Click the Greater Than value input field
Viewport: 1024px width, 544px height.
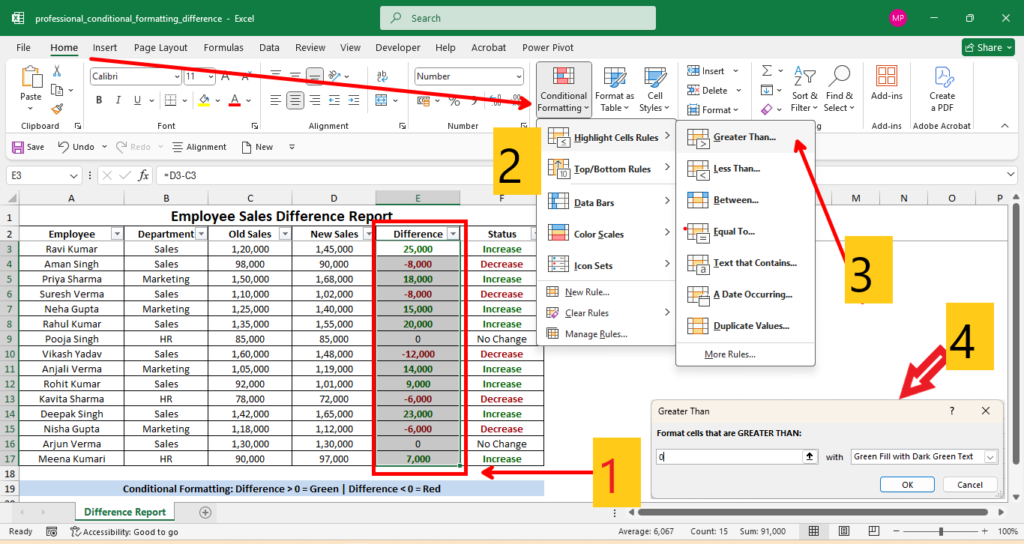point(729,456)
